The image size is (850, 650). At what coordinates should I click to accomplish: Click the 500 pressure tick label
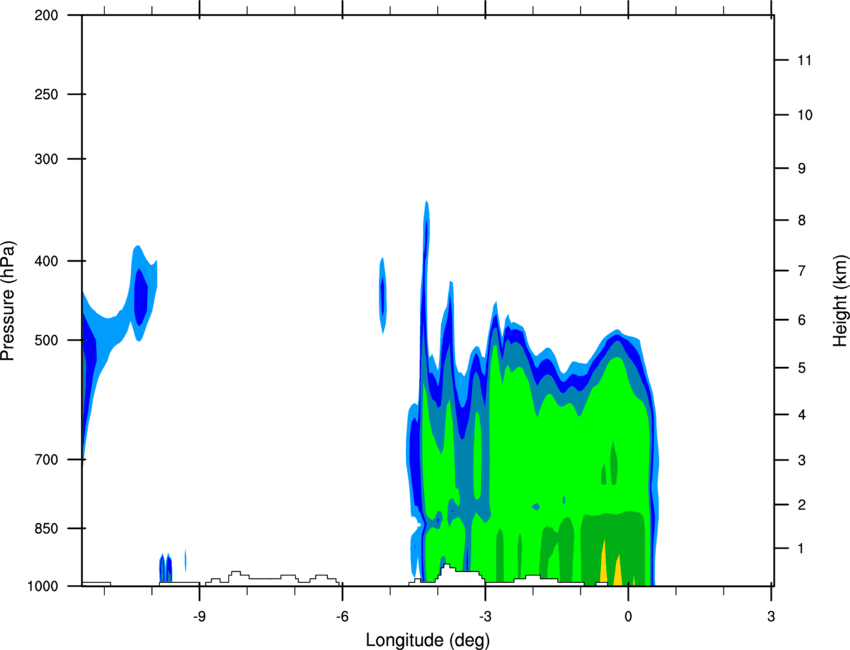point(46,340)
